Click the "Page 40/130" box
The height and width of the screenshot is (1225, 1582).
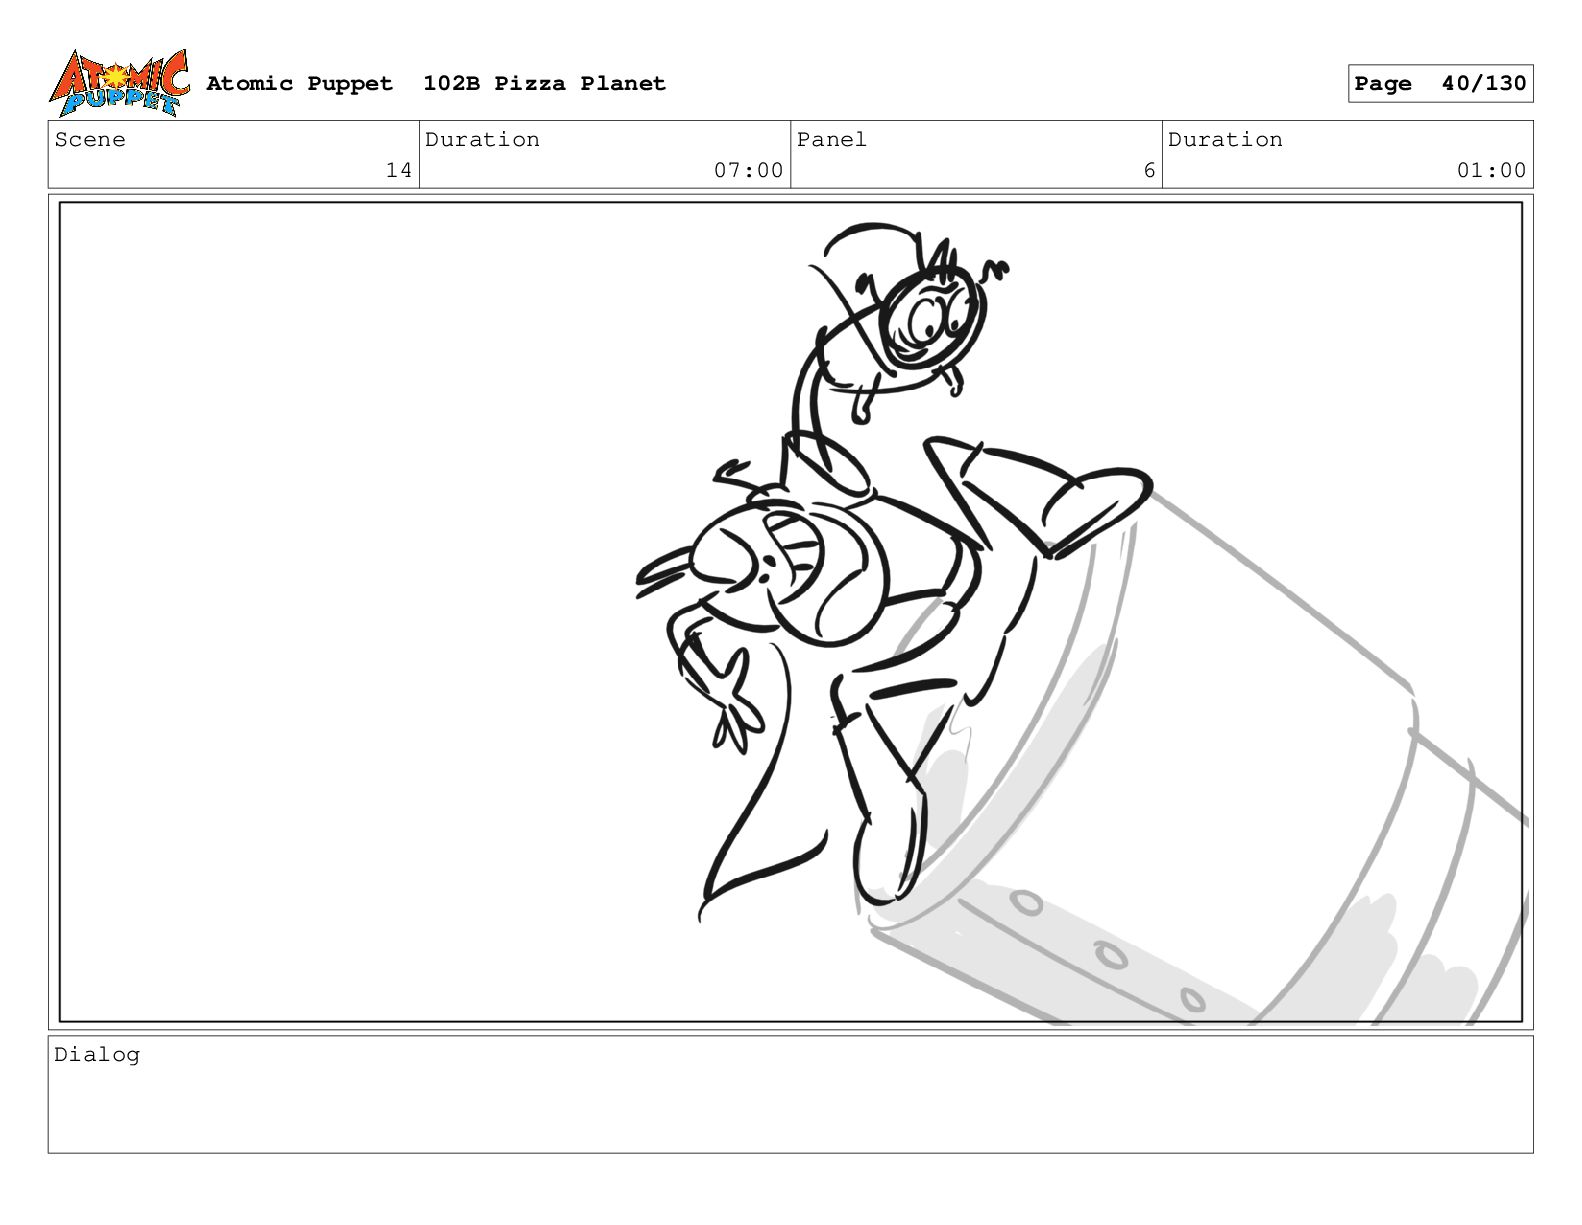pos(1440,83)
